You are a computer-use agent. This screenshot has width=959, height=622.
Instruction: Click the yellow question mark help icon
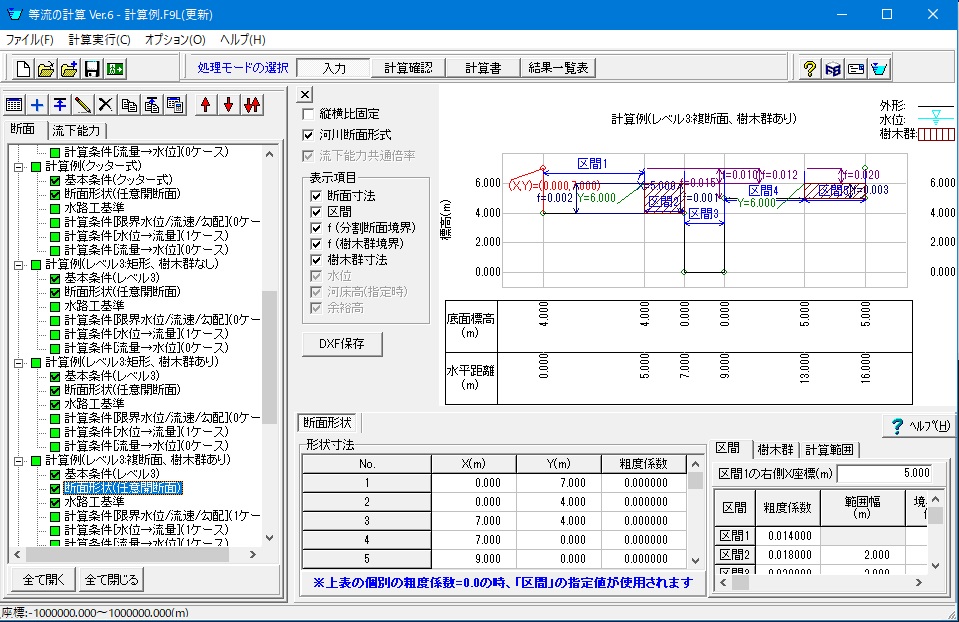point(811,69)
